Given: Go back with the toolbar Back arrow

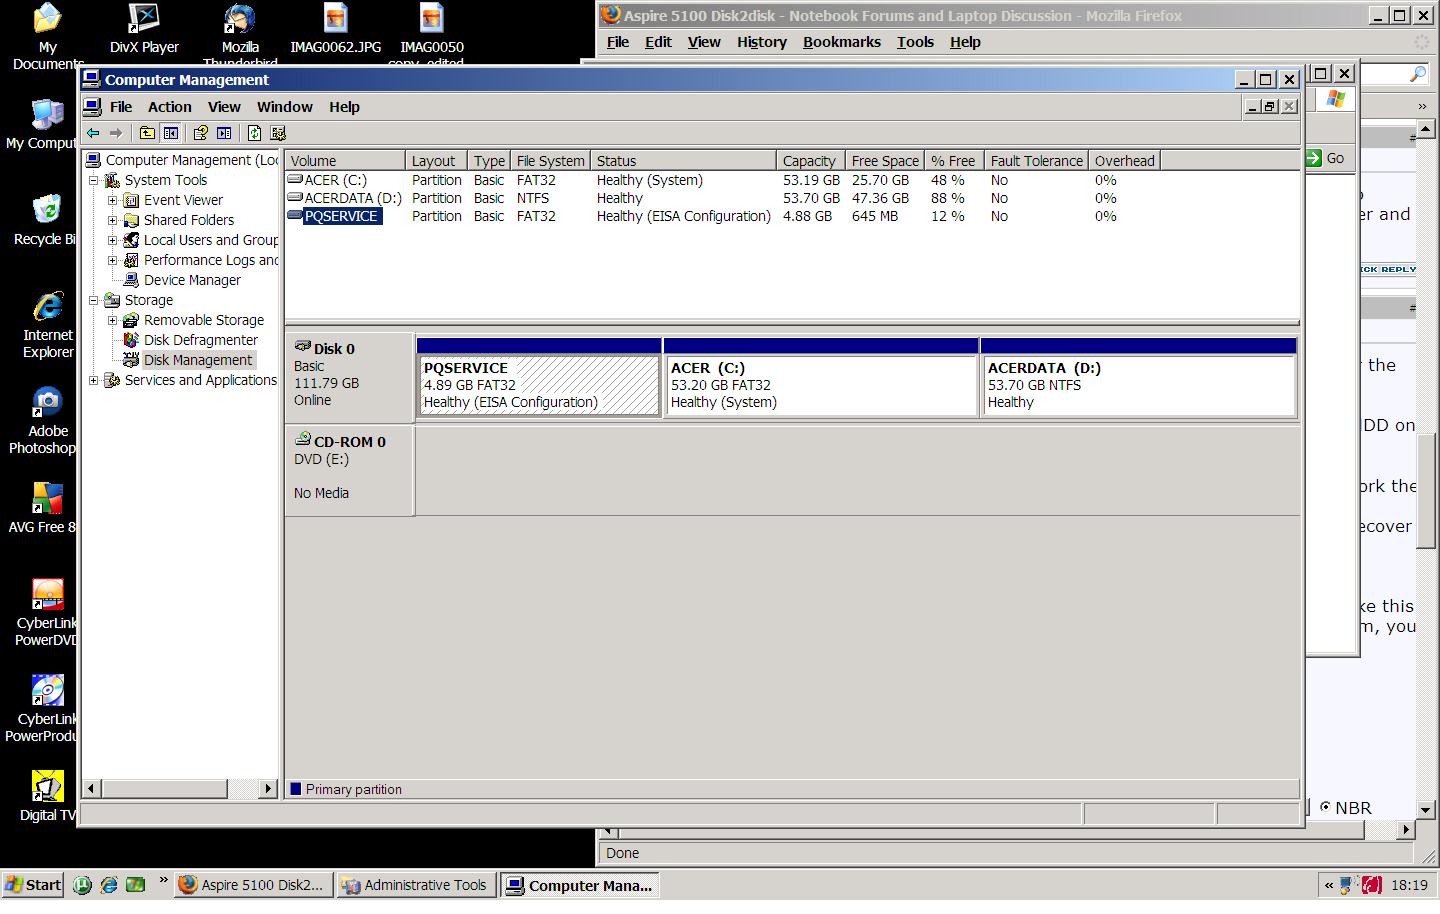Looking at the screenshot, I should [x=93, y=133].
